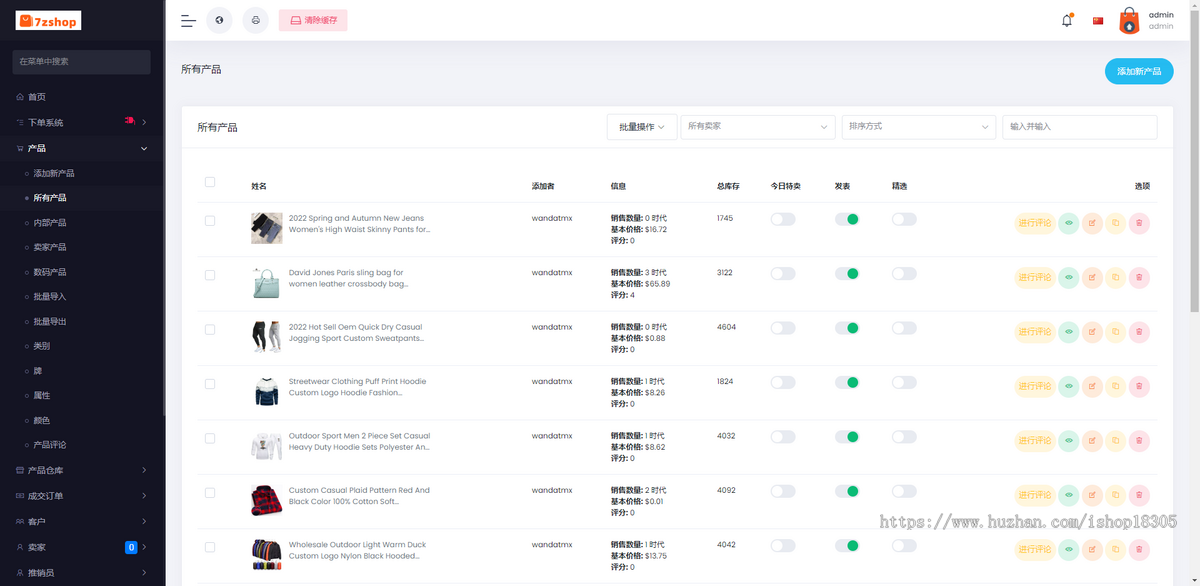Open the 批量操作 dropdown

point(642,127)
